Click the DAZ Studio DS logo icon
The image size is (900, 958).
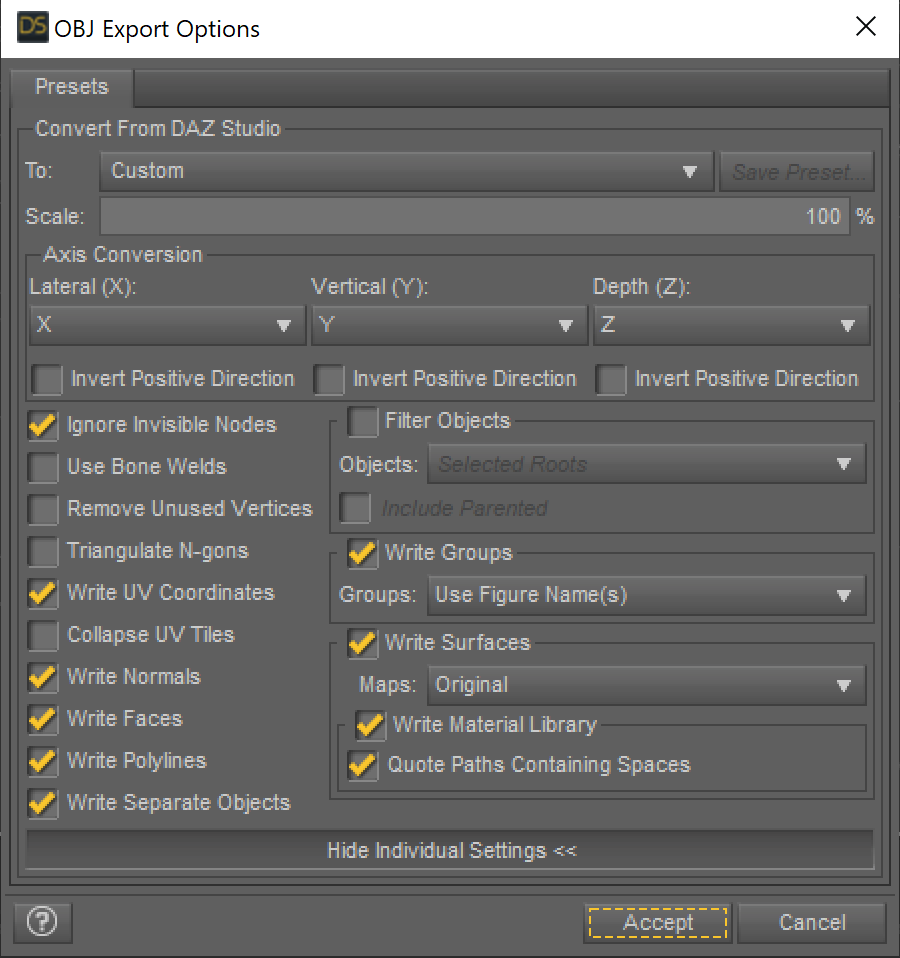(x=32, y=28)
